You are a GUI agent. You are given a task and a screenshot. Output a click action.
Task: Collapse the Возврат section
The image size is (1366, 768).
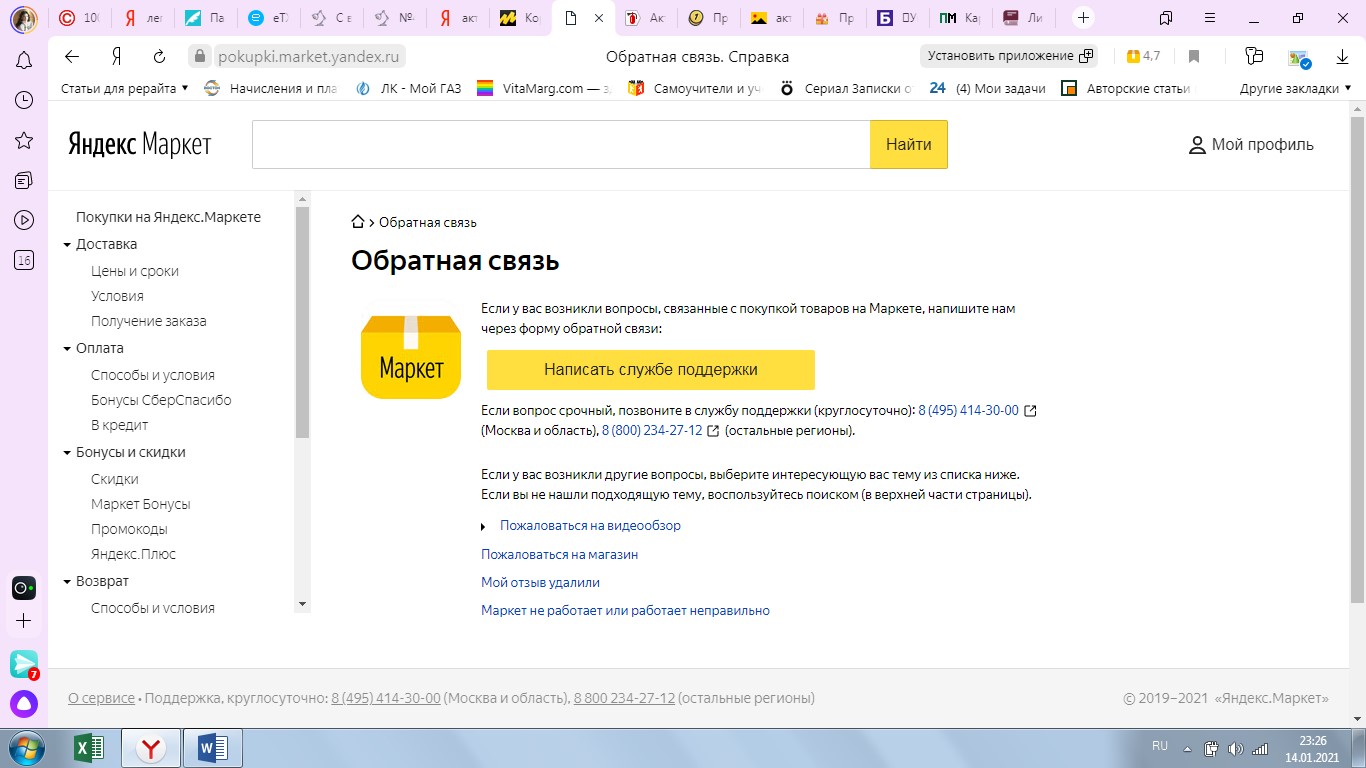67,582
